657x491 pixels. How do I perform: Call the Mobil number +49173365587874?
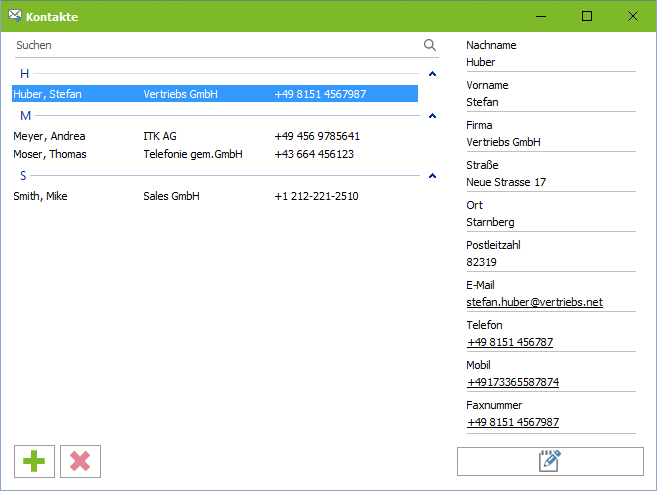(x=512, y=382)
